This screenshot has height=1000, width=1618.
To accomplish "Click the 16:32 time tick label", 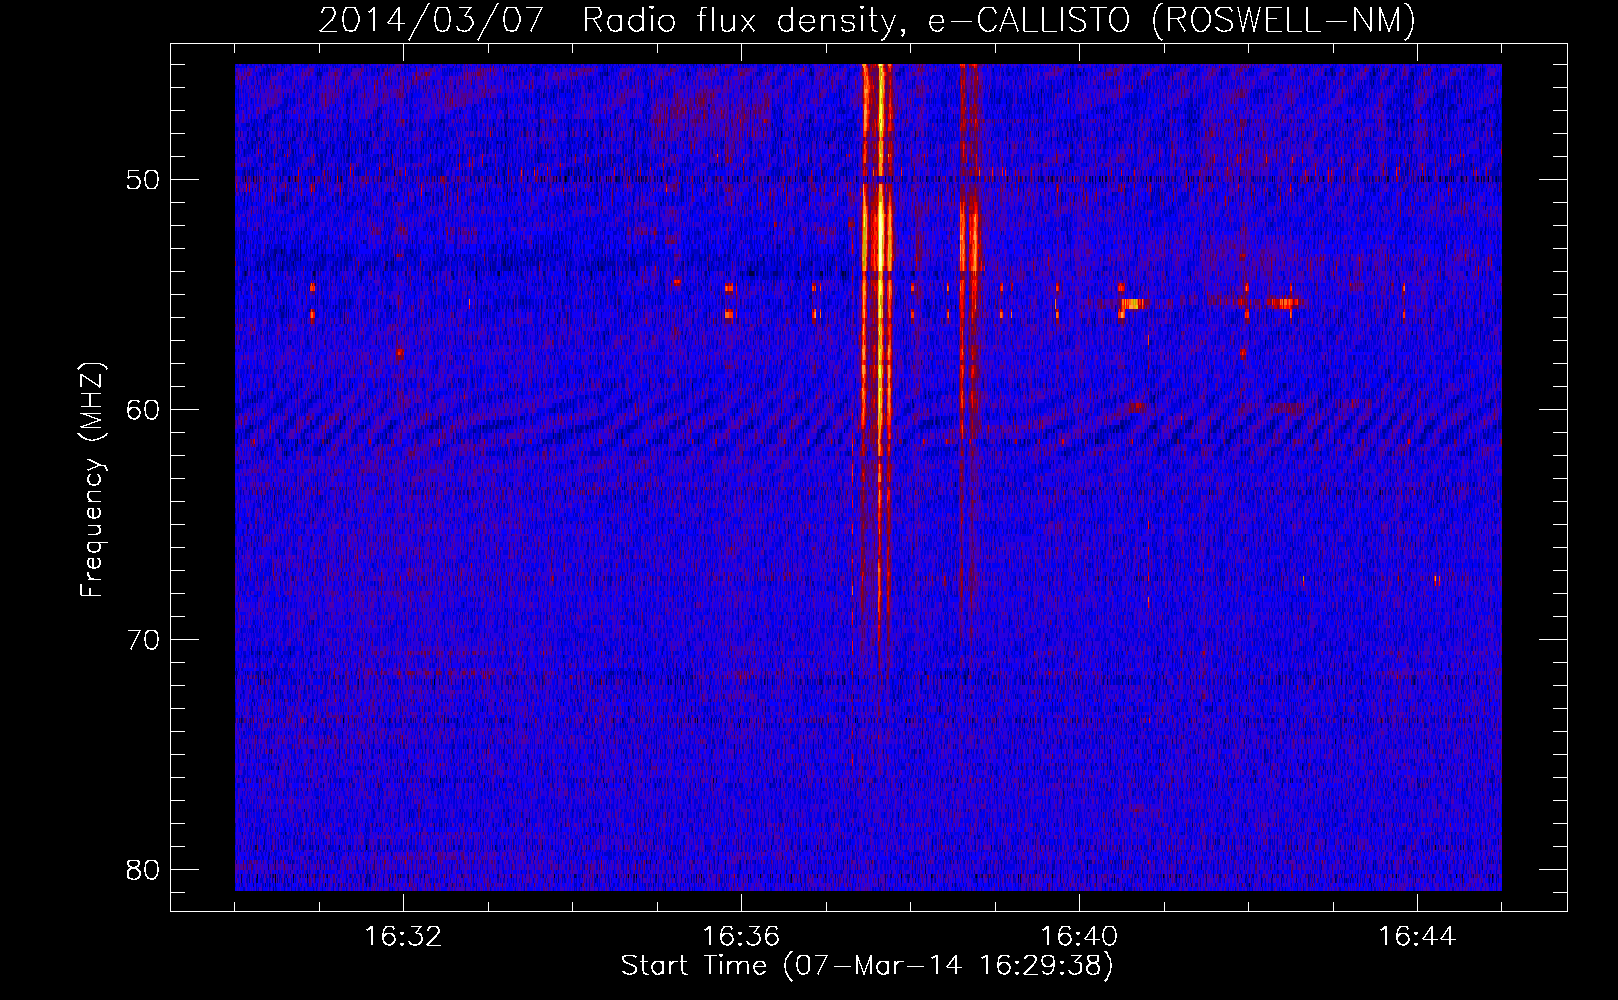I will pos(403,937).
